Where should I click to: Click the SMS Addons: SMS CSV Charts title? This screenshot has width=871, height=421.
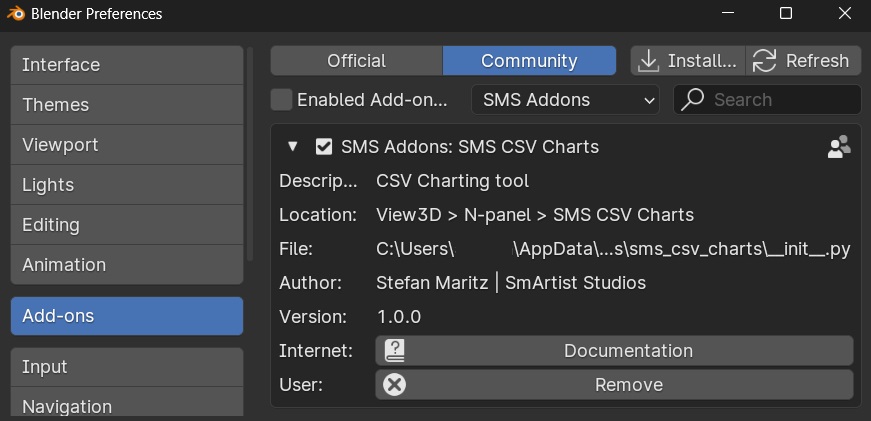[x=470, y=147]
